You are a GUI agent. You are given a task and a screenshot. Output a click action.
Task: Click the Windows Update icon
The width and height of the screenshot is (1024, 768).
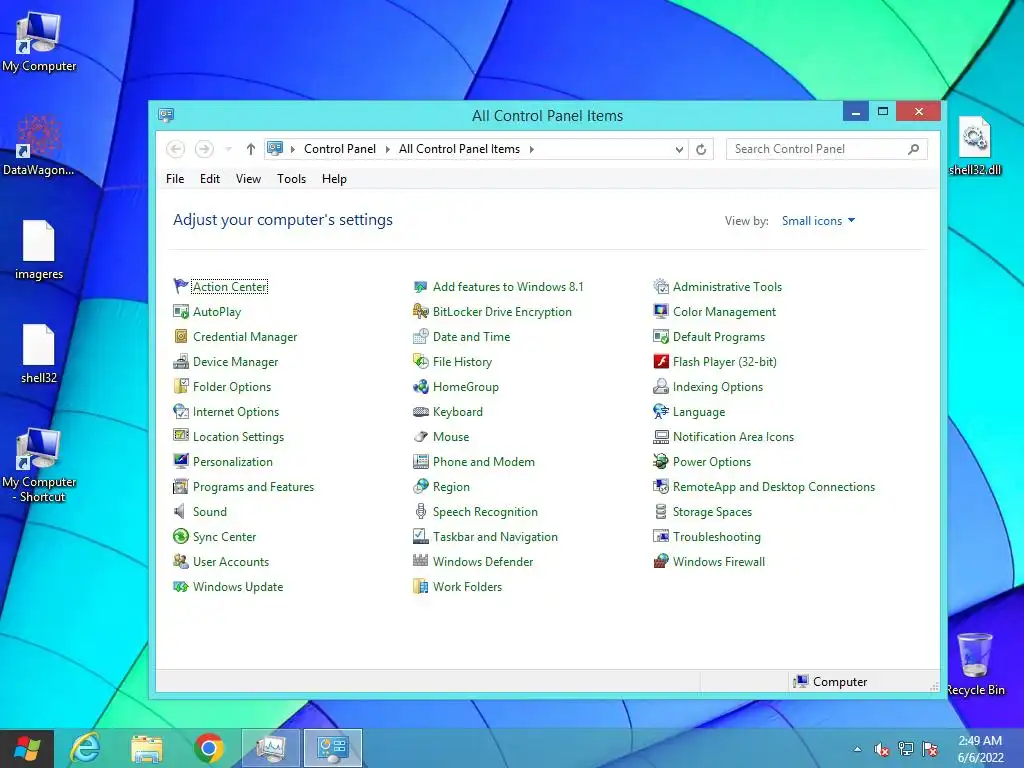181,586
